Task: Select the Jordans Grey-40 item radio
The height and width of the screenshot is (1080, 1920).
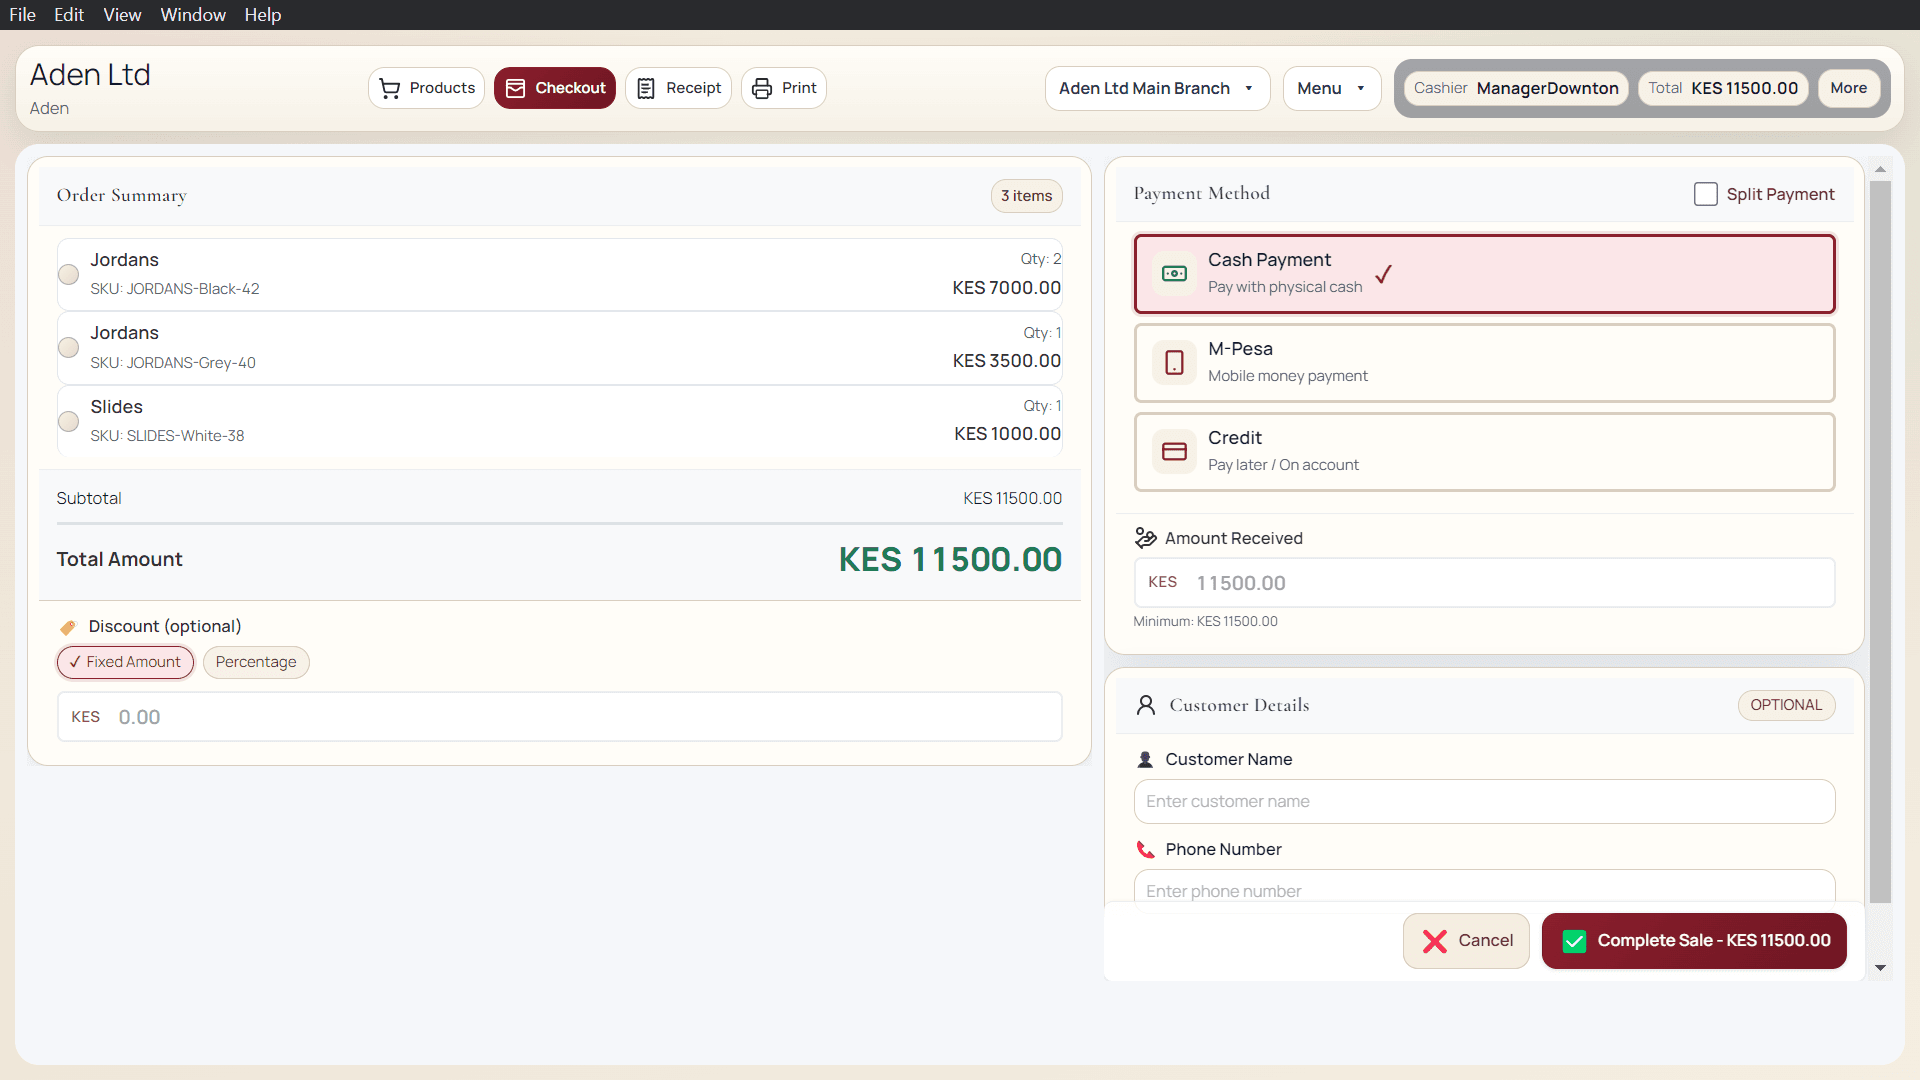Action: 69,347
